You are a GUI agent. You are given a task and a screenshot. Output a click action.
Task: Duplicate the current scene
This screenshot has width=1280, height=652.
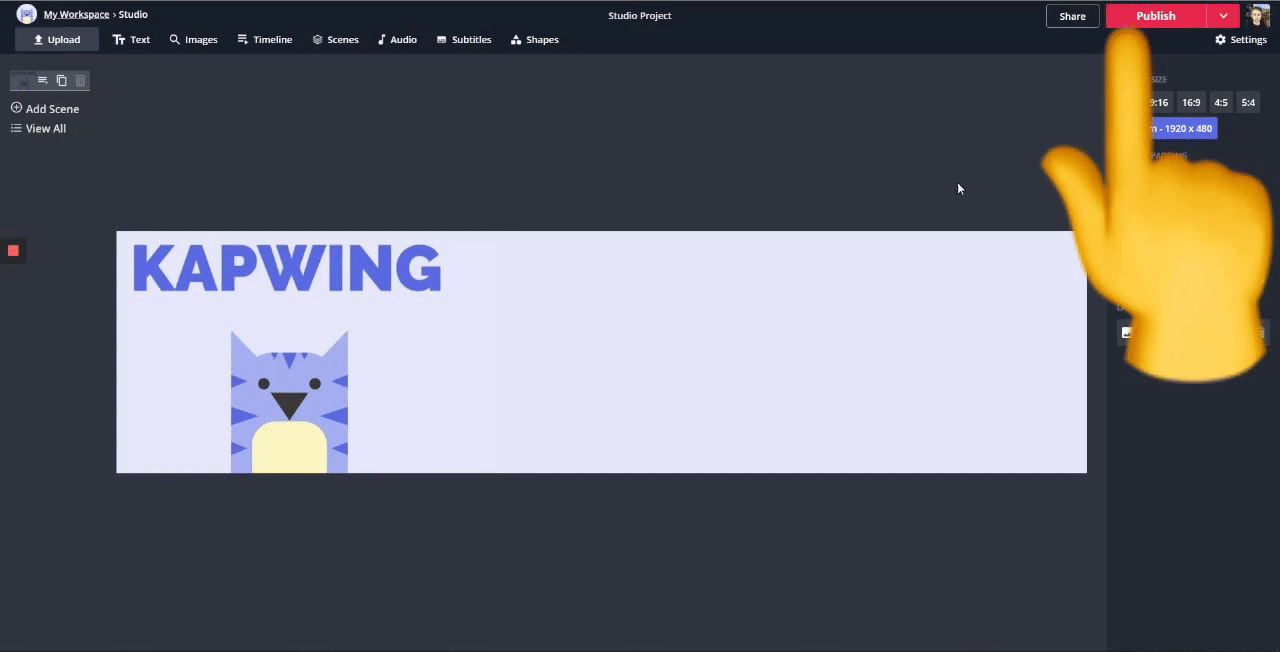pos(61,80)
